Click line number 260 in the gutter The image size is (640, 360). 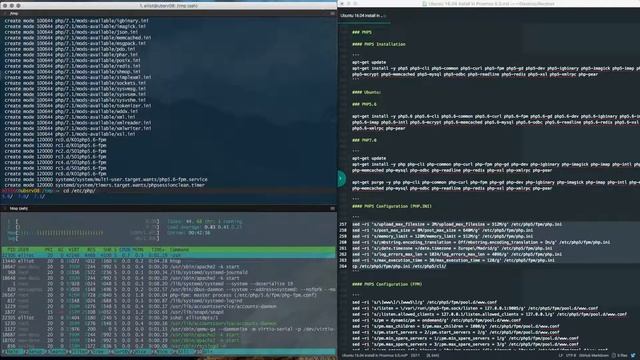pyautogui.click(x=343, y=242)
